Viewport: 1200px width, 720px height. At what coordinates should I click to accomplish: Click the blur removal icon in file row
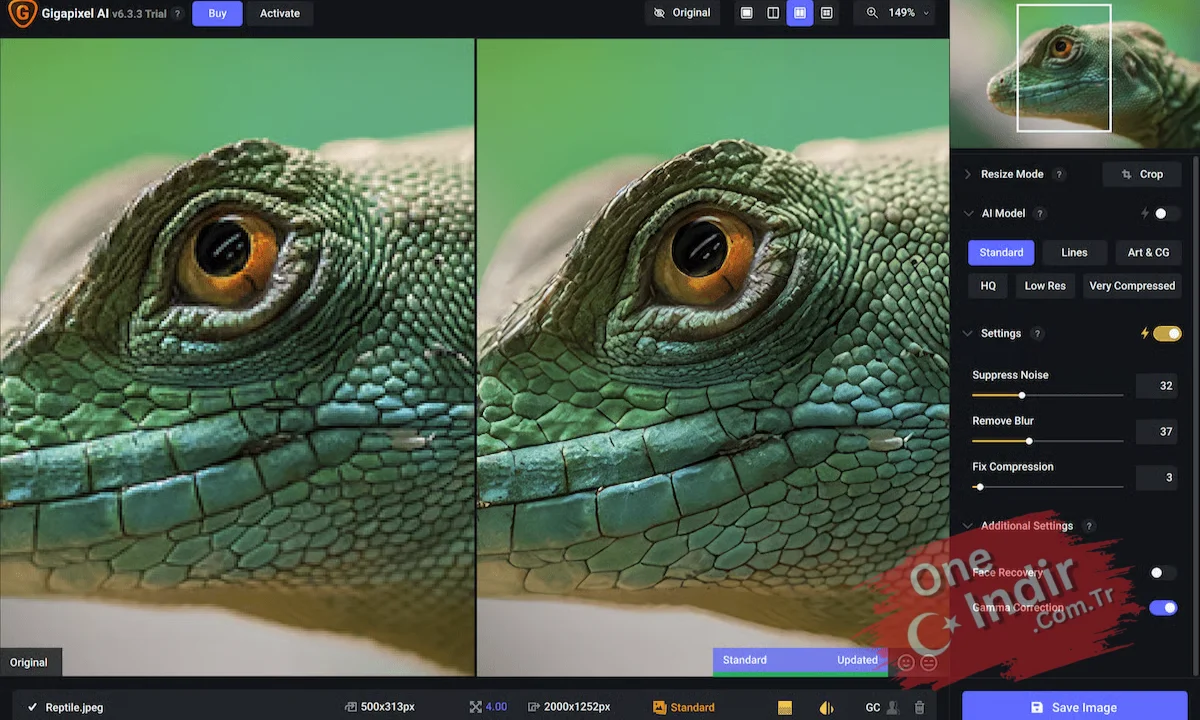pos(826,707)
